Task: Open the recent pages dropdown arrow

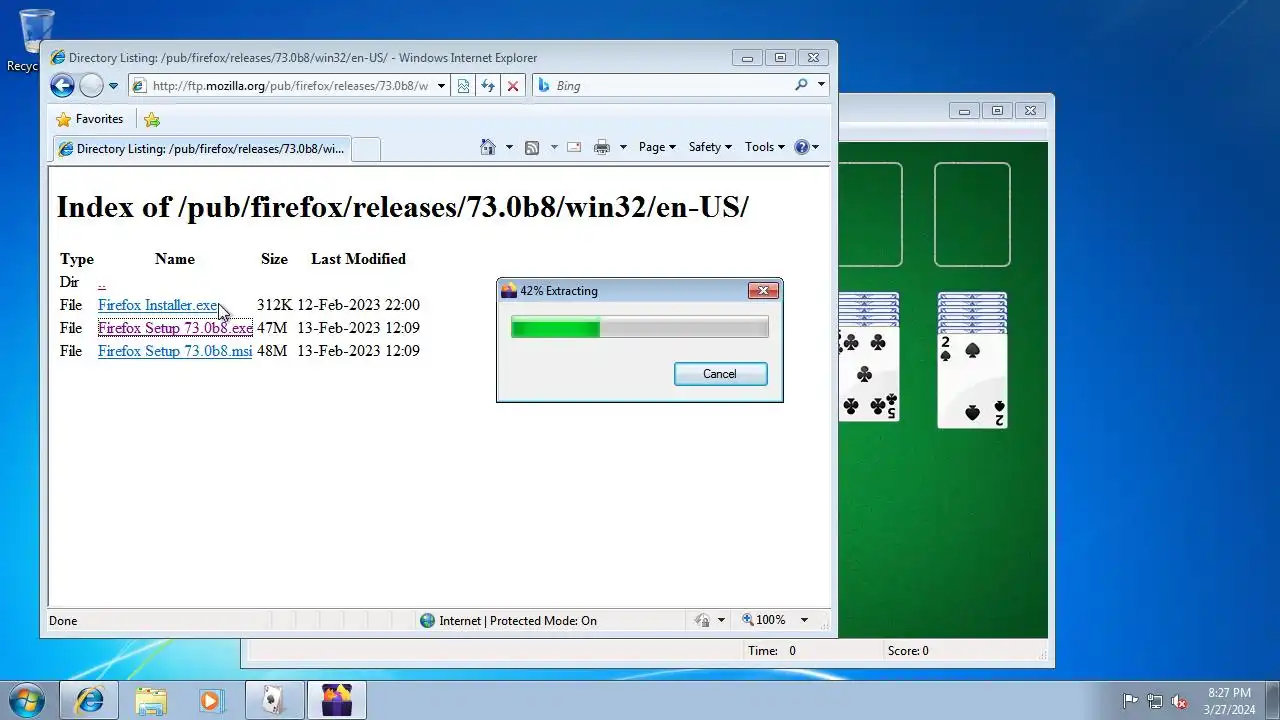Action: coord(113,86)
